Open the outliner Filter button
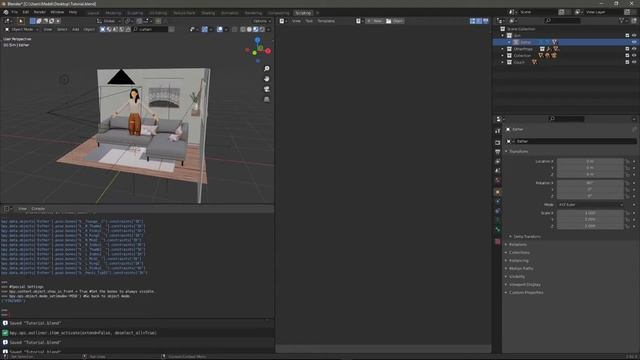This screenshot has width=640, height=360. [622, 20]
